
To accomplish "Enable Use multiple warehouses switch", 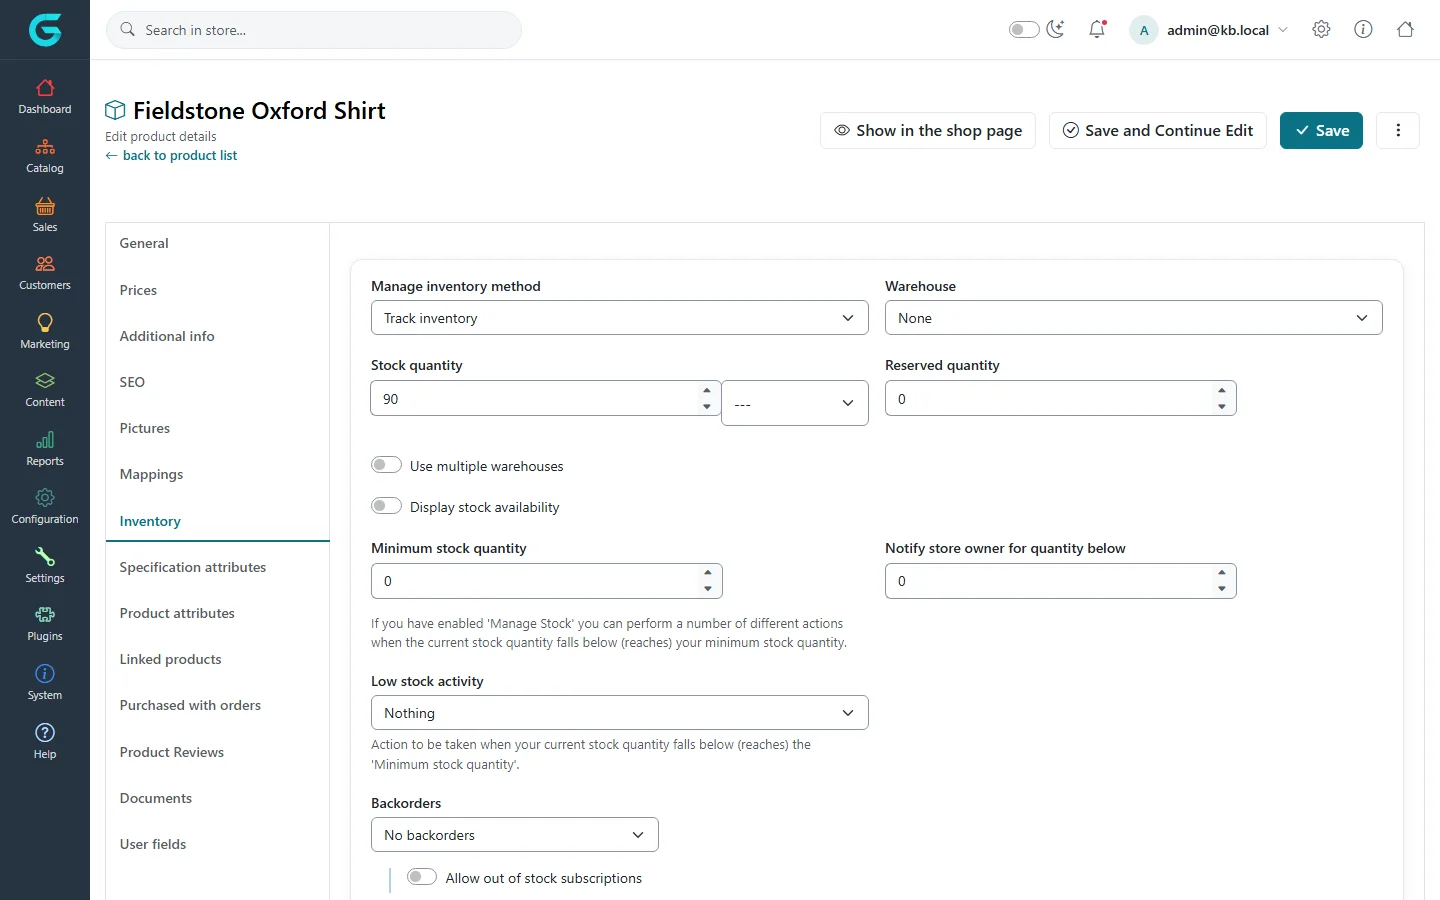I will pos(386,465).
